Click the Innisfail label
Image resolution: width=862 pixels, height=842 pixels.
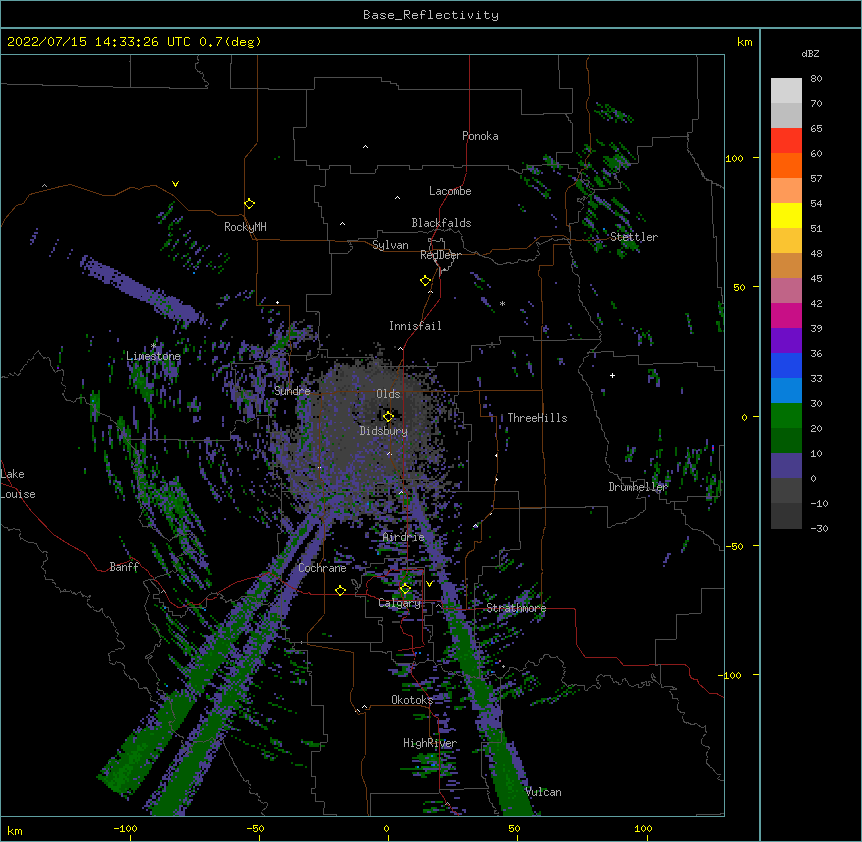point(415,326)
